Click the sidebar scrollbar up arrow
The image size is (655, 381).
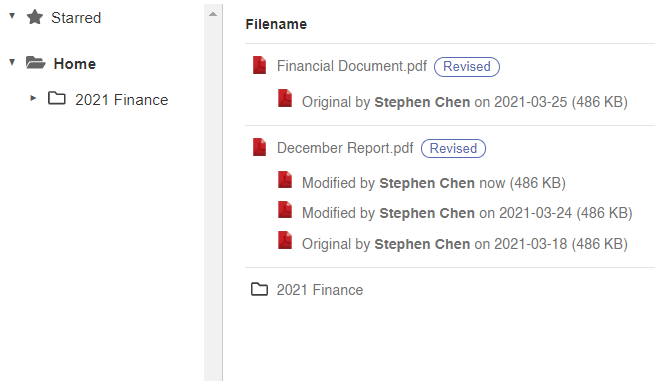point(213,14)
